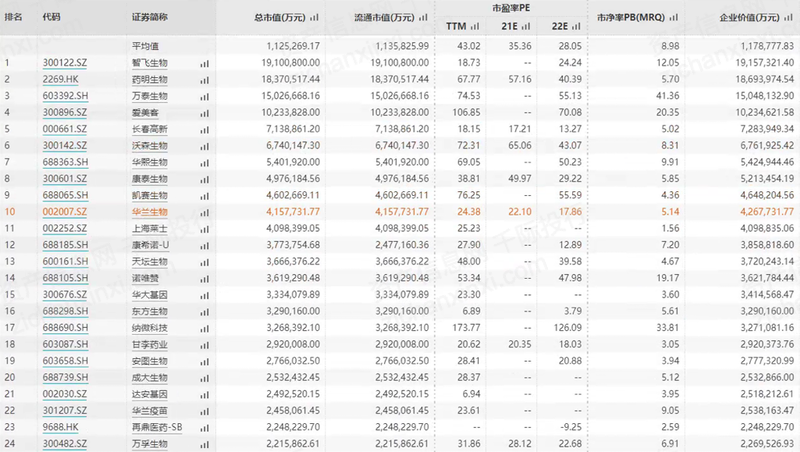Click the chart icon beside 市净率PB(MRQ) header
This screenshot has height=452, width=800.
[x=673, y=17]
